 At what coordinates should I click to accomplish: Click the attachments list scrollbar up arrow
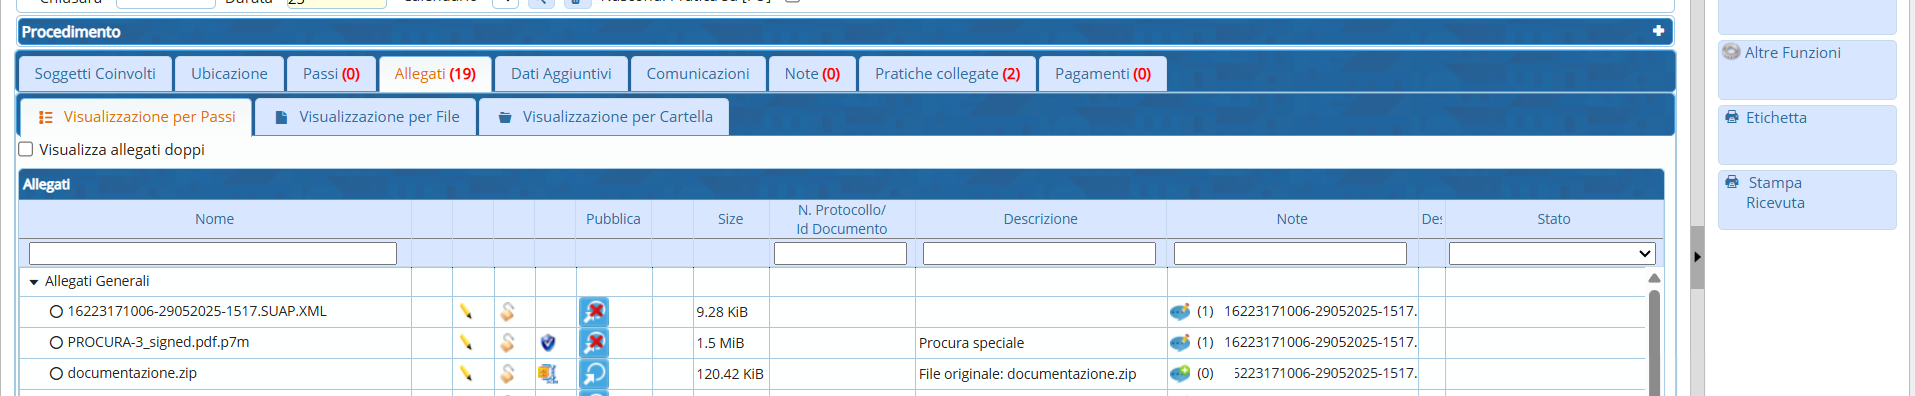pos(1654,278)
